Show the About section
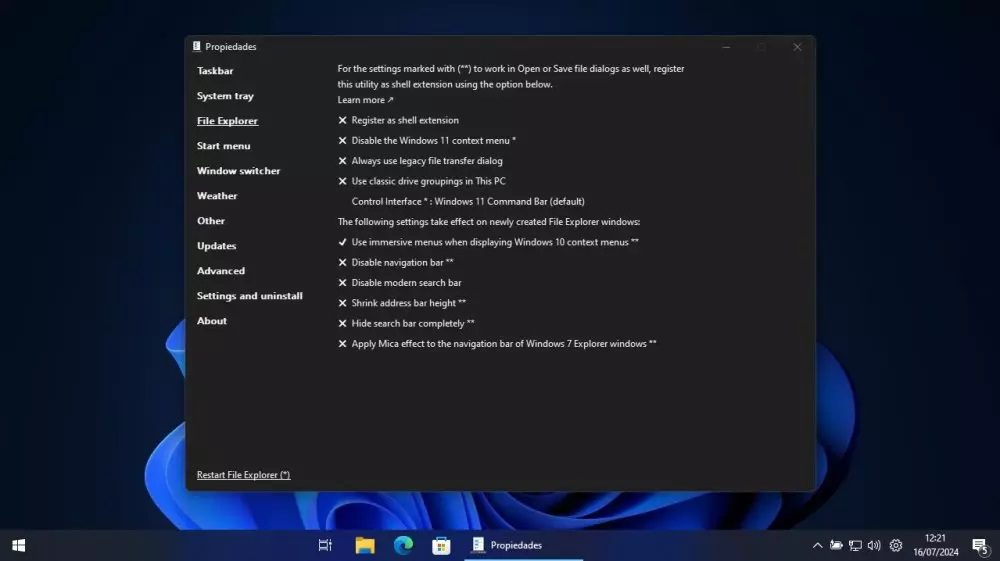 pyautogui.click(x=212, y=321)
